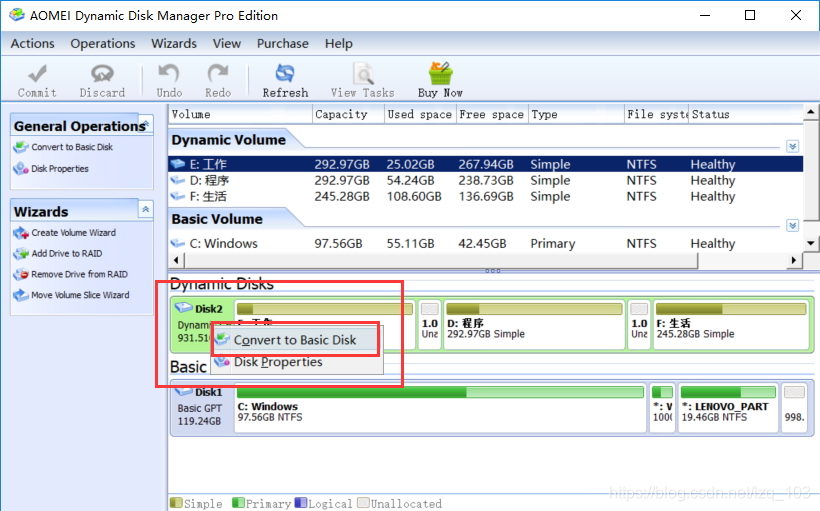Click the File system column header

coord(657,115)
